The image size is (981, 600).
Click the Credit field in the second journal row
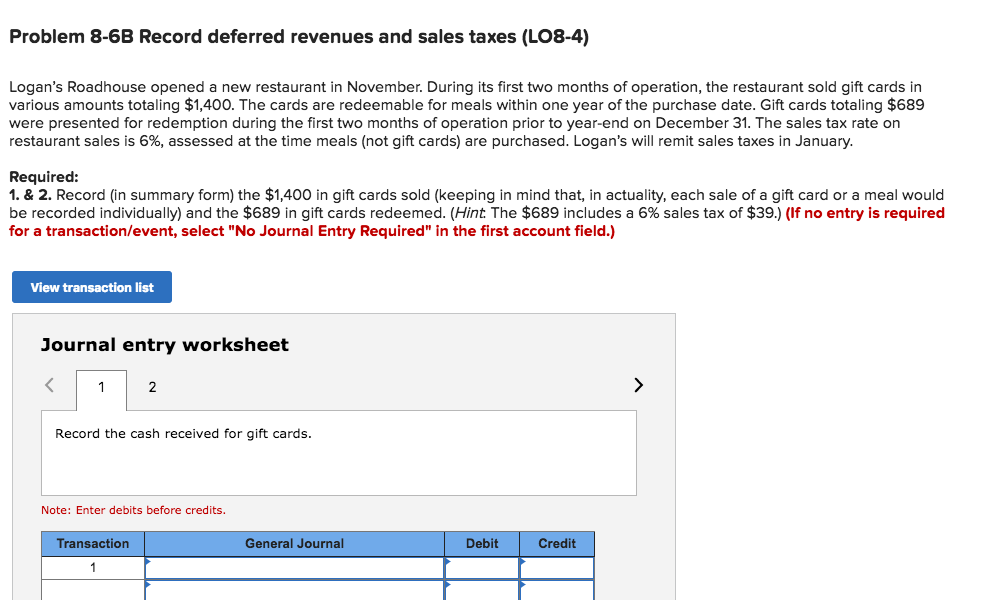[557, 590]
